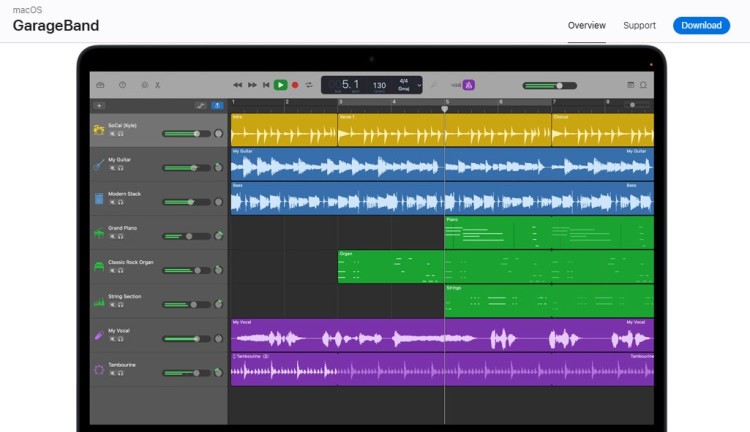Toggle the purple Metronome button
750x432 pixels.
(x=469, y=85)
